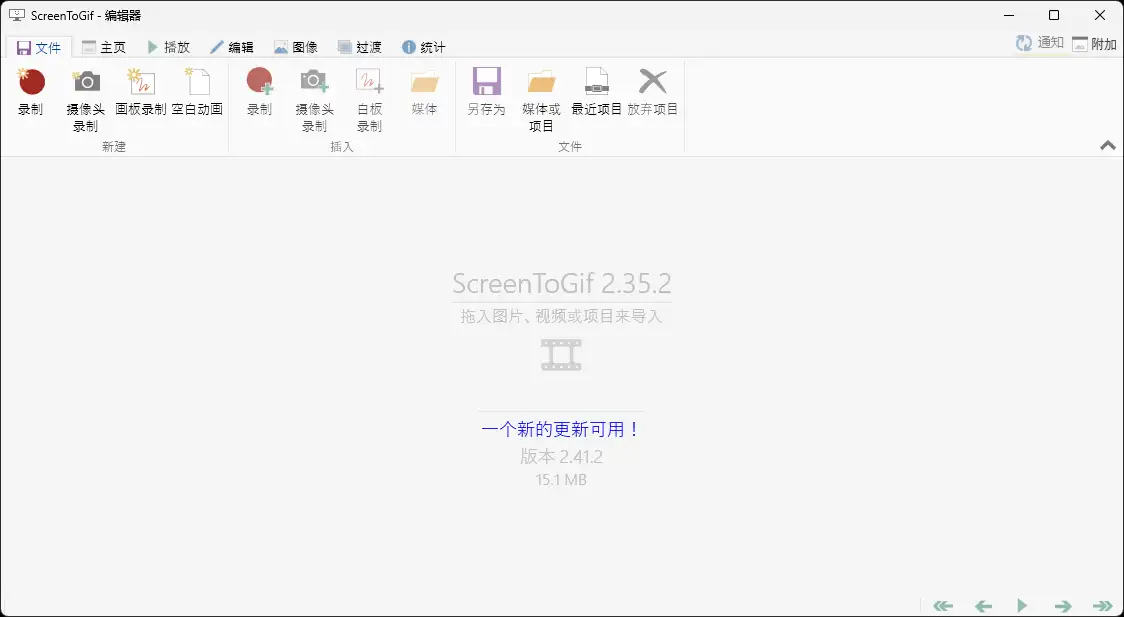
Task: Jump to the last frame
Action: (x=1102, y=606)
